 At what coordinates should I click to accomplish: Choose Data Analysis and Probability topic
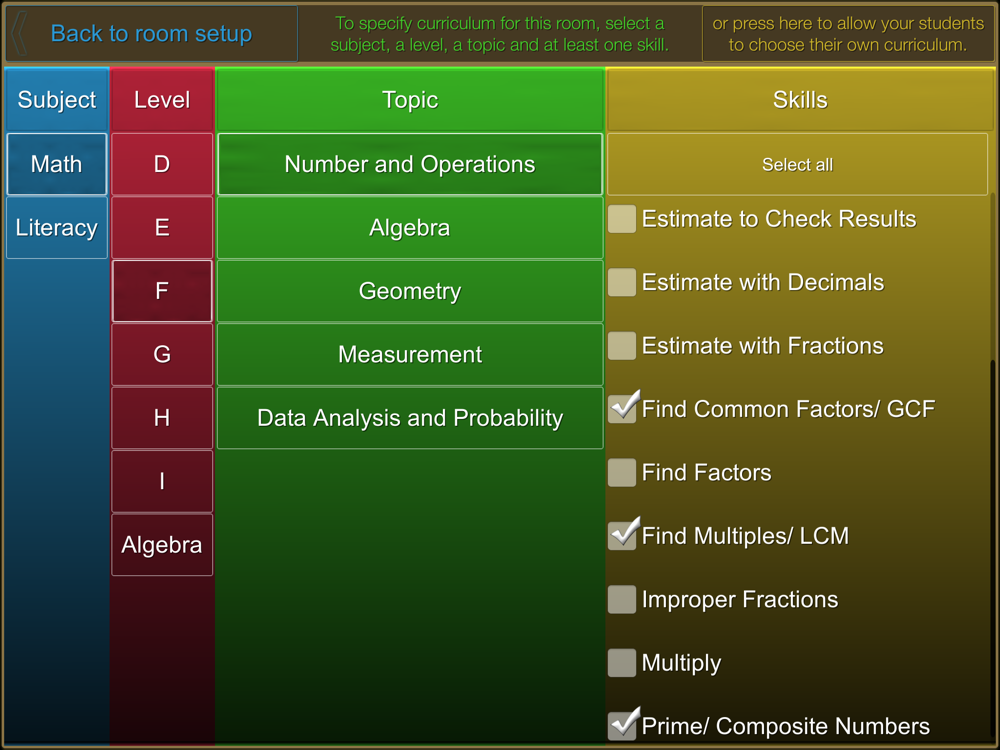coord(410,418)
